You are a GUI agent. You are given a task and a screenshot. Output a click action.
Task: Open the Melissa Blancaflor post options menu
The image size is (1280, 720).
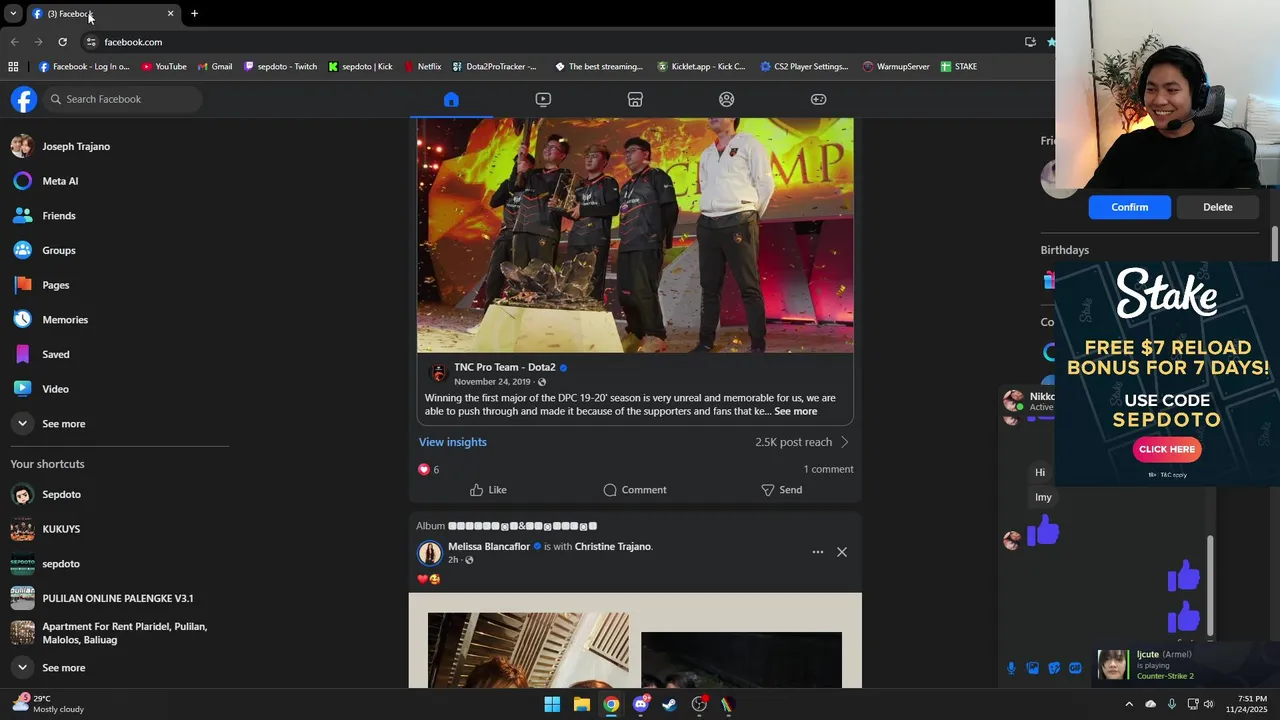(x=817, y=552)
